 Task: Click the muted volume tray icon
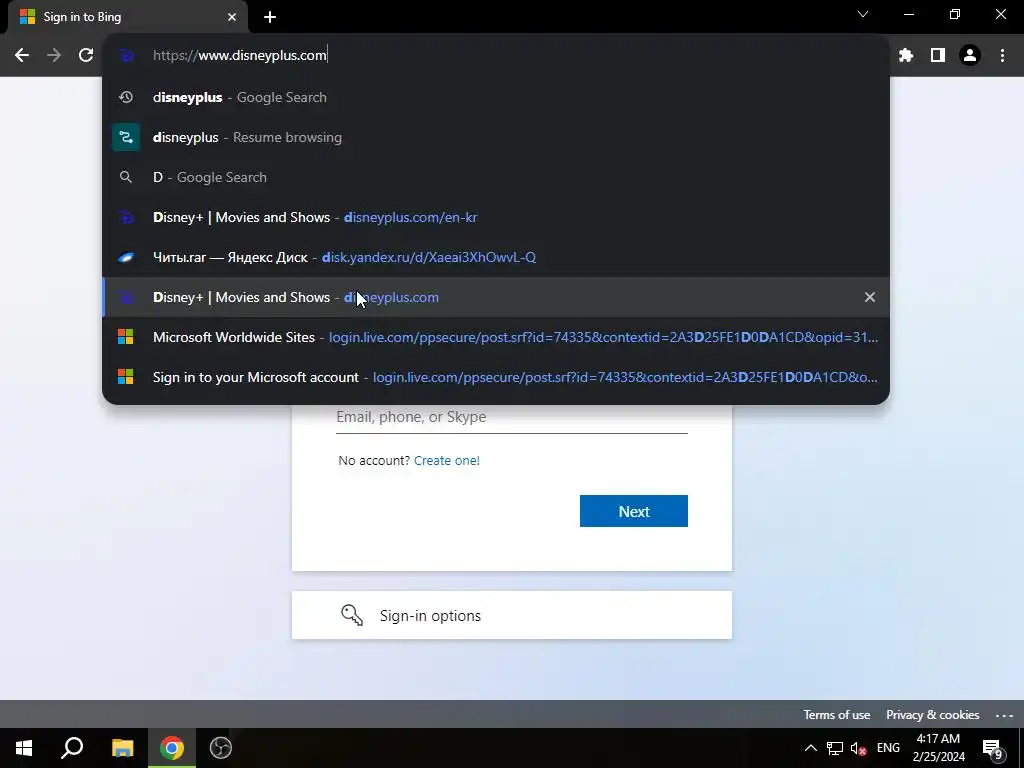[858, 748]
